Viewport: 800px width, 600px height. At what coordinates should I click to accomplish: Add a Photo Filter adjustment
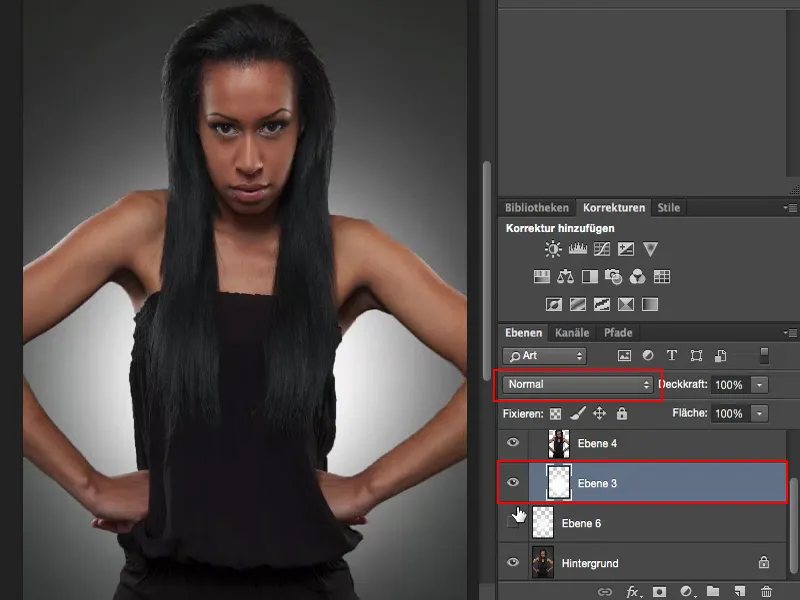coord(613,277)
